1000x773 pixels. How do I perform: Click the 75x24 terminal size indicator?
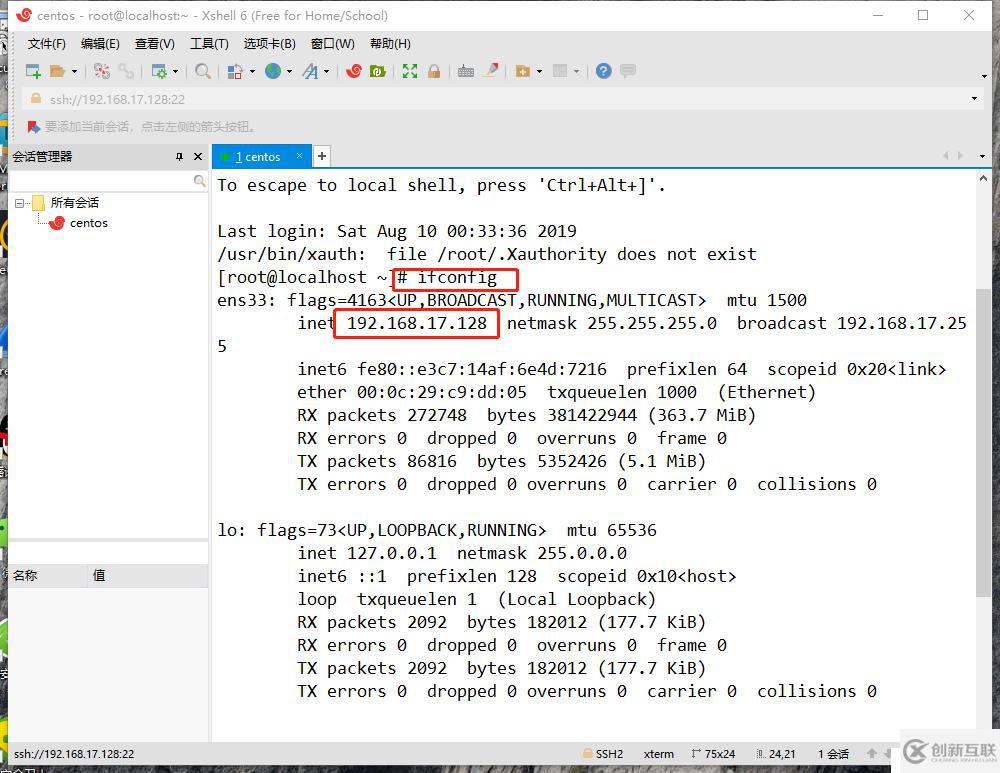pyautogui.click(x=713, y=754)
